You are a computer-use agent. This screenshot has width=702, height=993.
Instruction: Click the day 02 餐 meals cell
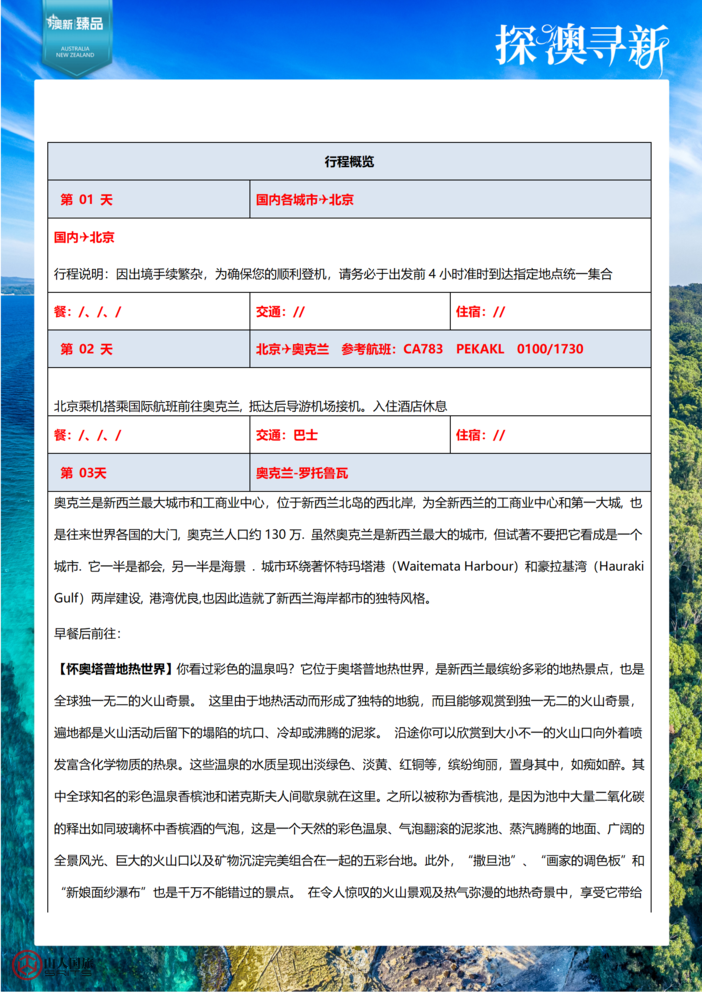pyautogui.click(x=149, y=435)
